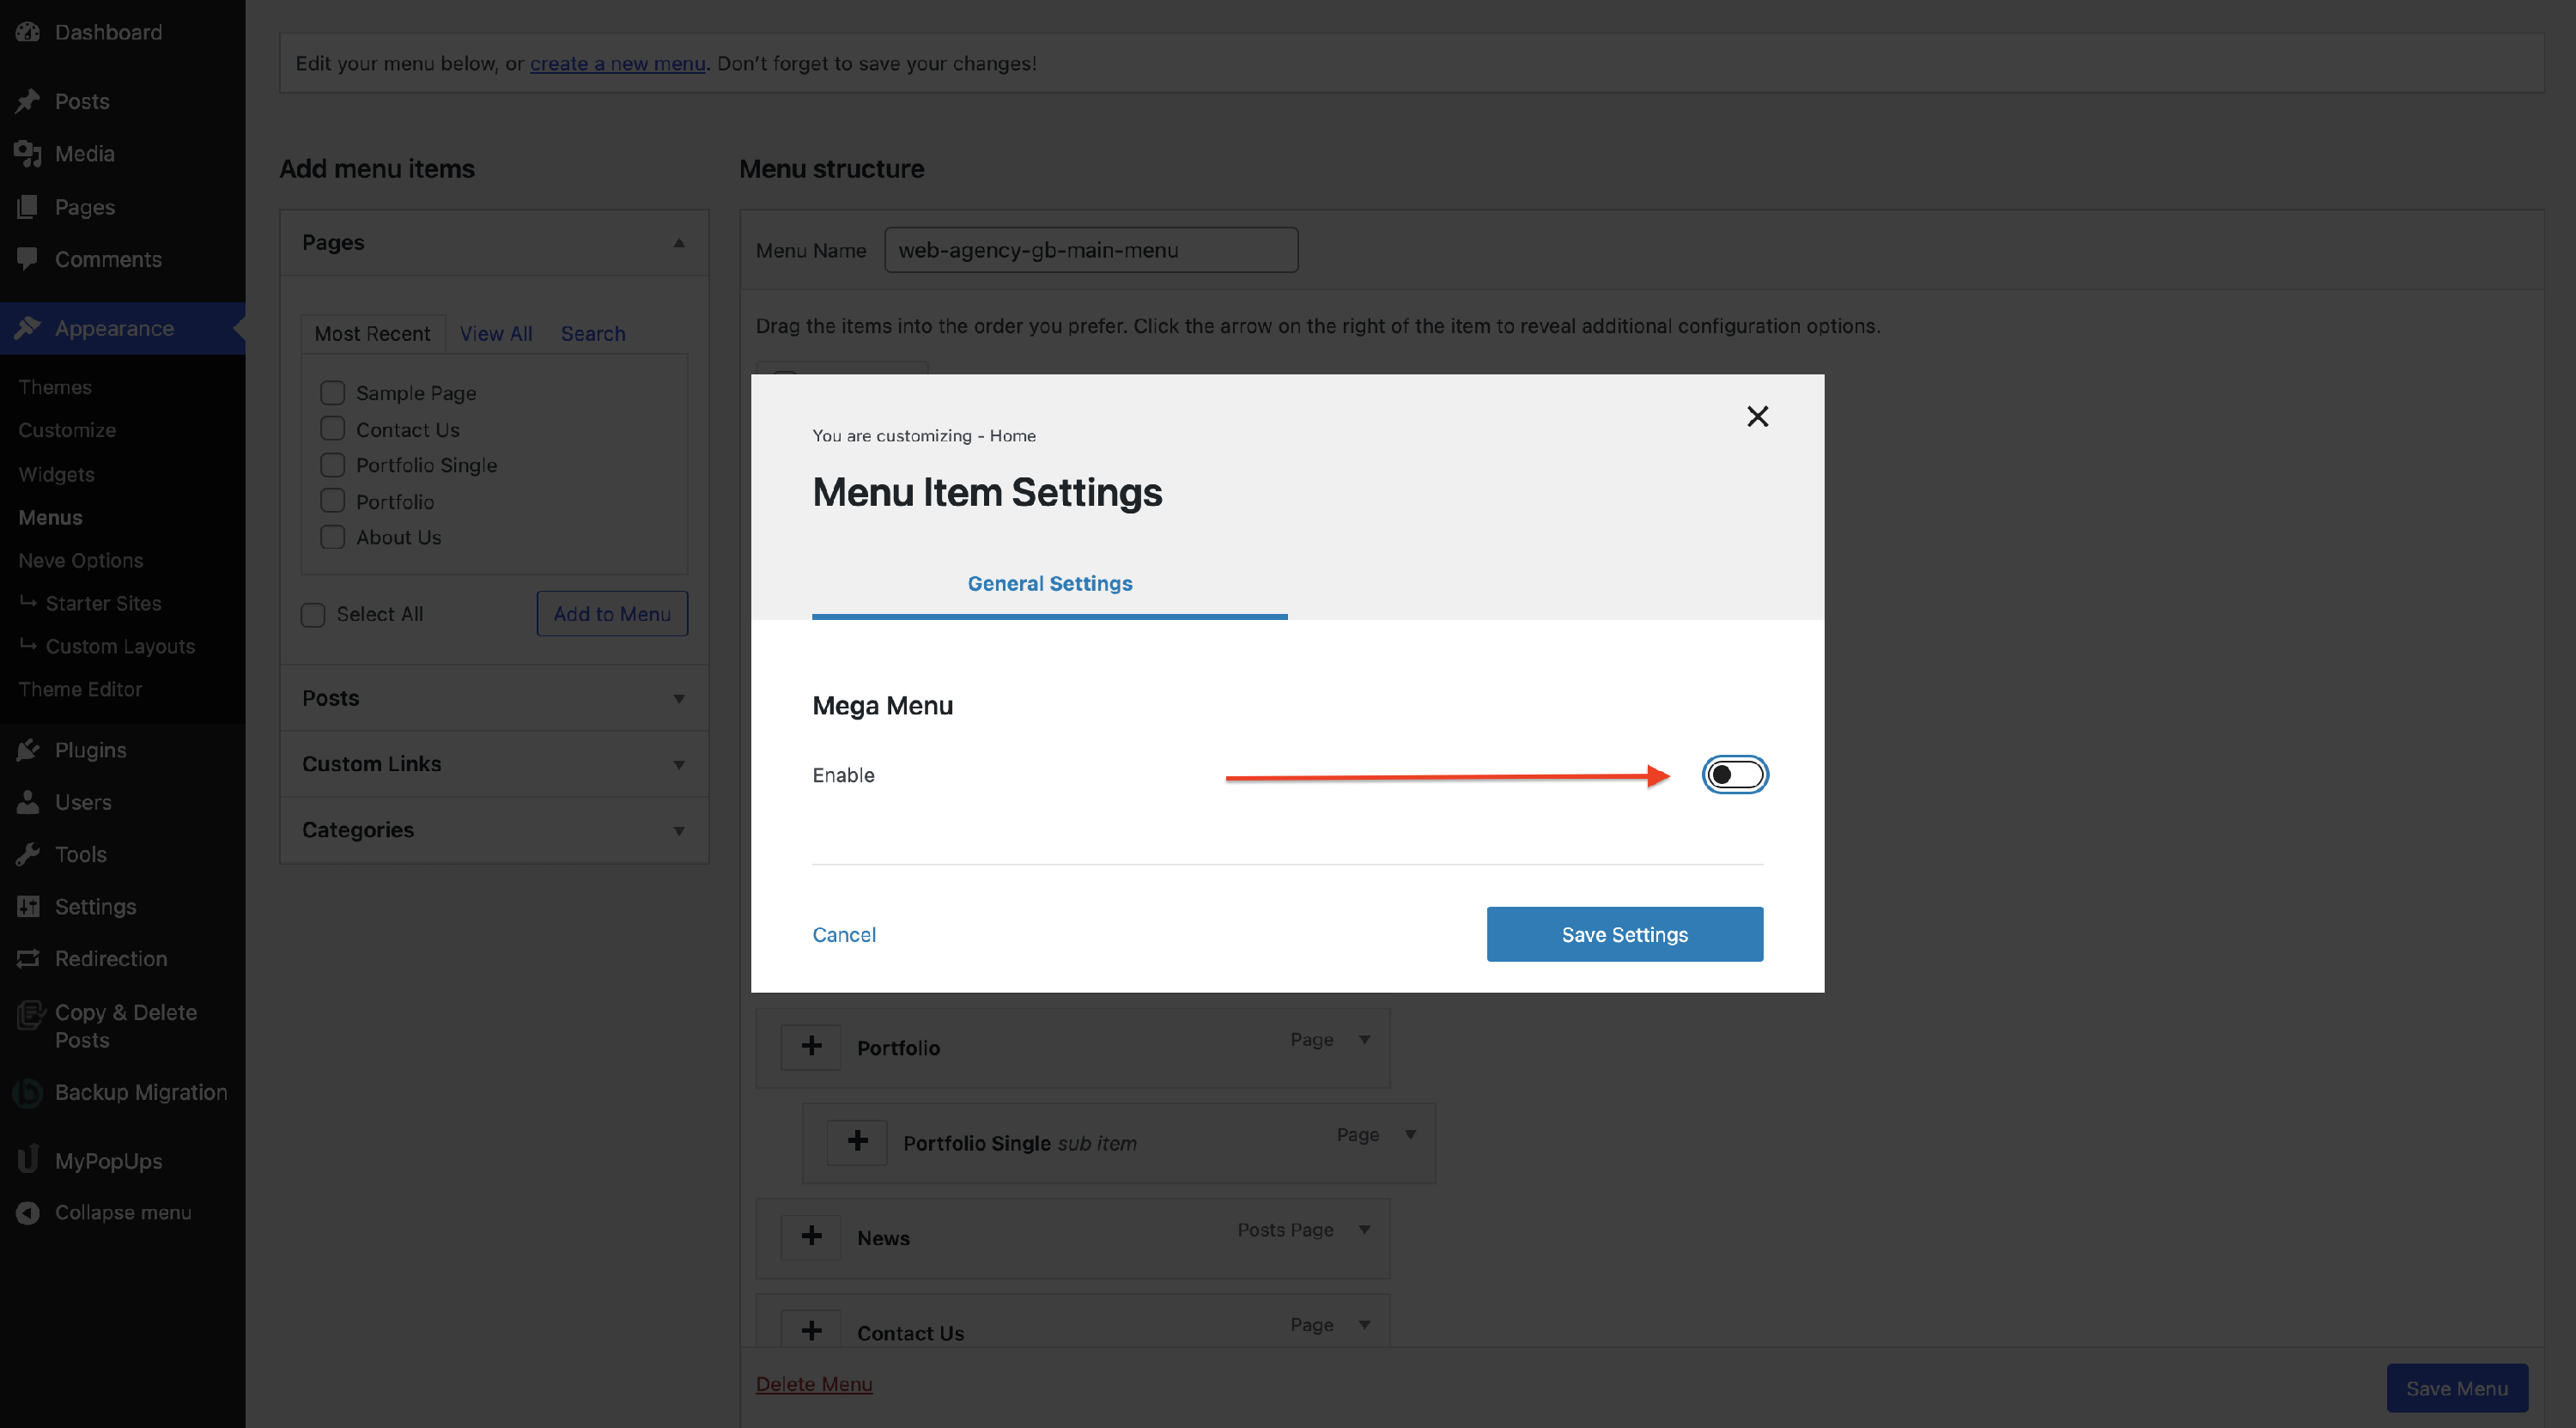Click the Backup Migration sidebar icon
2576x1428 pixels.
click(x=28, y=1093)
